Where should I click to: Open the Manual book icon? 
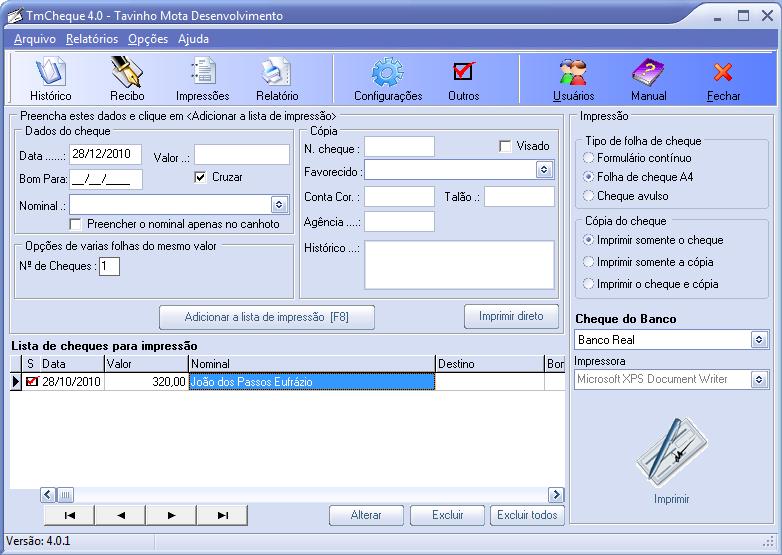coord(648,74)
